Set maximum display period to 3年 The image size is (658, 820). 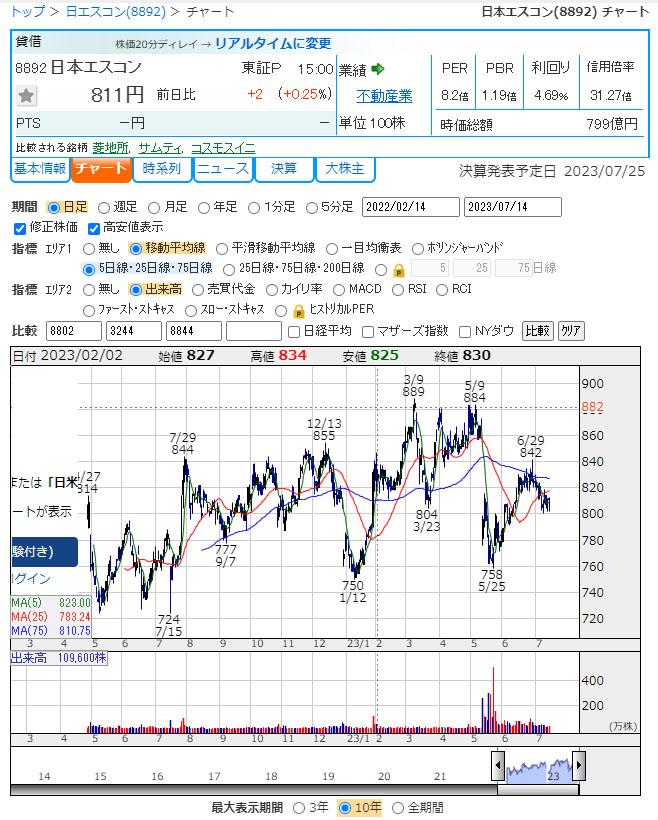299,807
